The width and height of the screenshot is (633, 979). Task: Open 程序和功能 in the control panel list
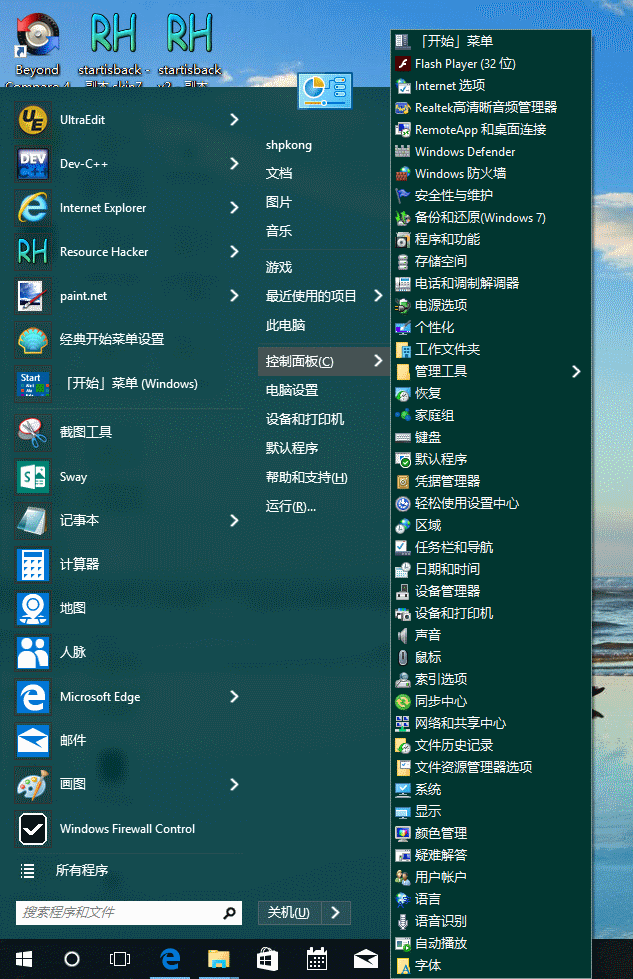(x=491, y=239)
